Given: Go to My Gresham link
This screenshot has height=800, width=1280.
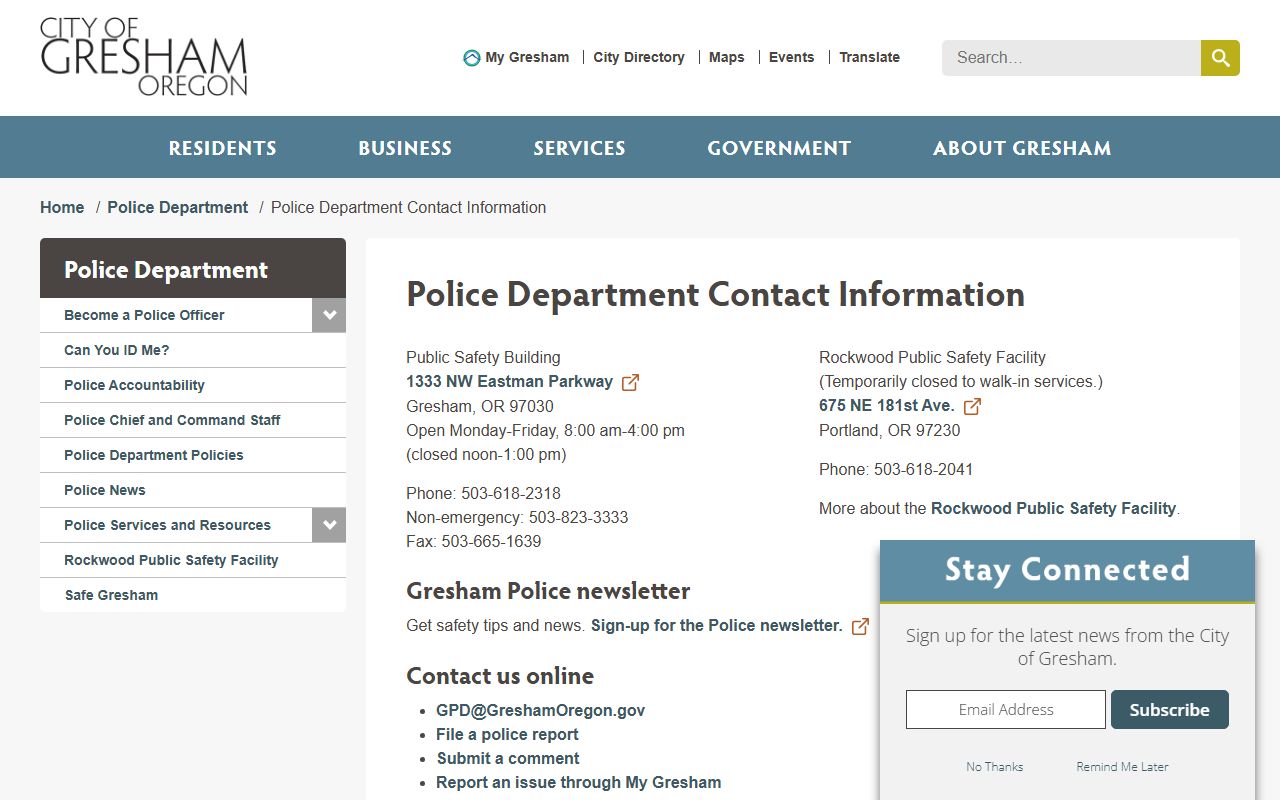Looking at the screenshot, I should coord(527,57).
